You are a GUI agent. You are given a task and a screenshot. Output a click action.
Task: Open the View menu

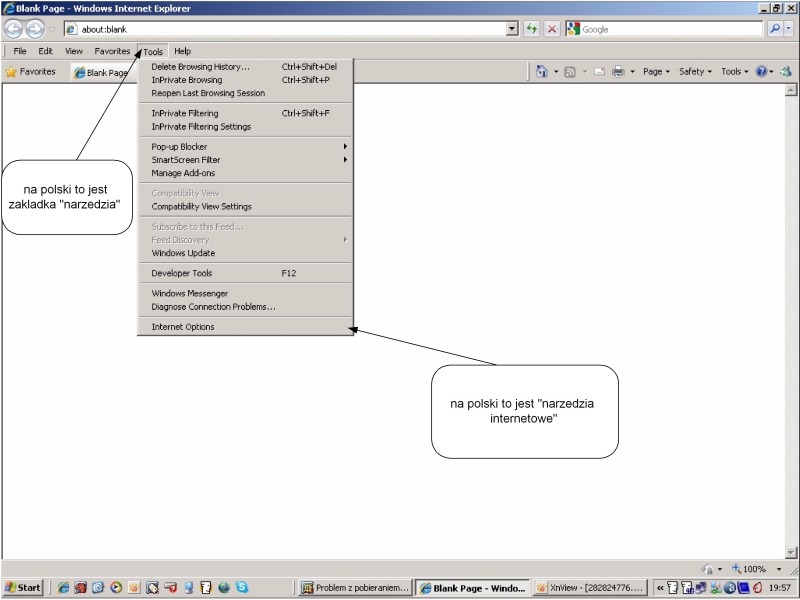point(74,51)
